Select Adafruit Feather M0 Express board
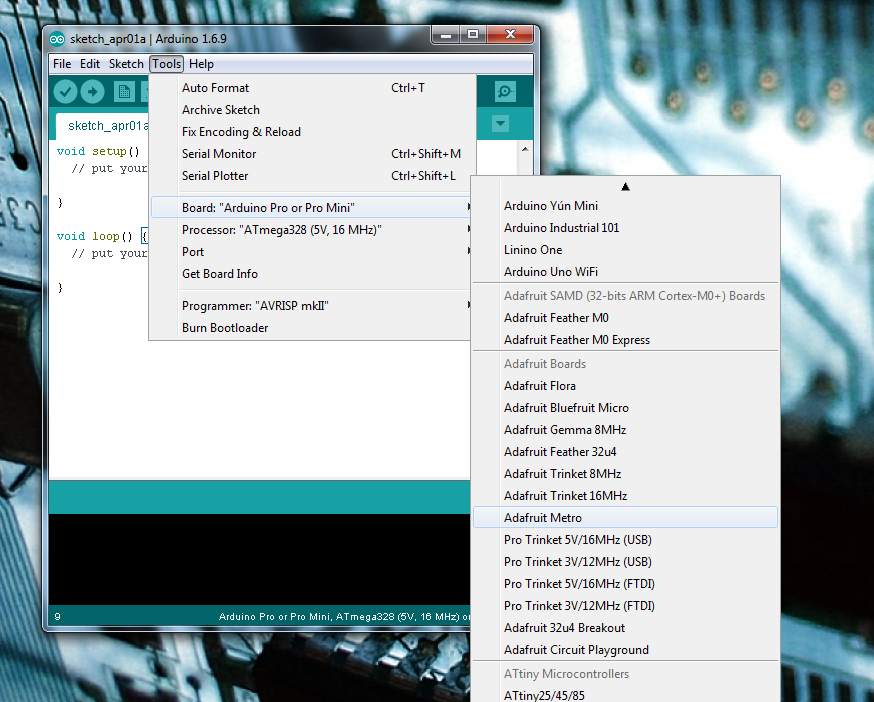This screenshot has width=874, height=702. [625, 340]
